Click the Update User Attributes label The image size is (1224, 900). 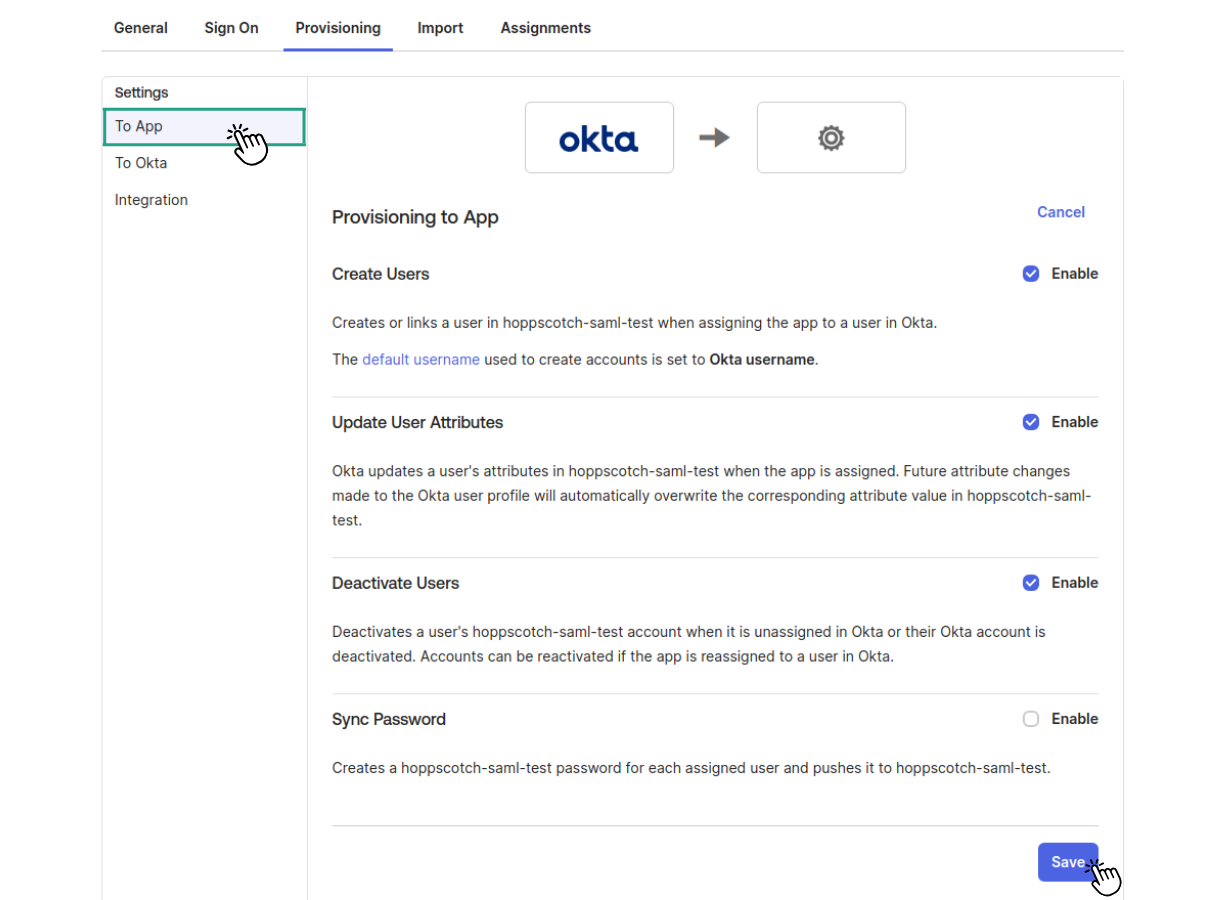click(418, 422)
